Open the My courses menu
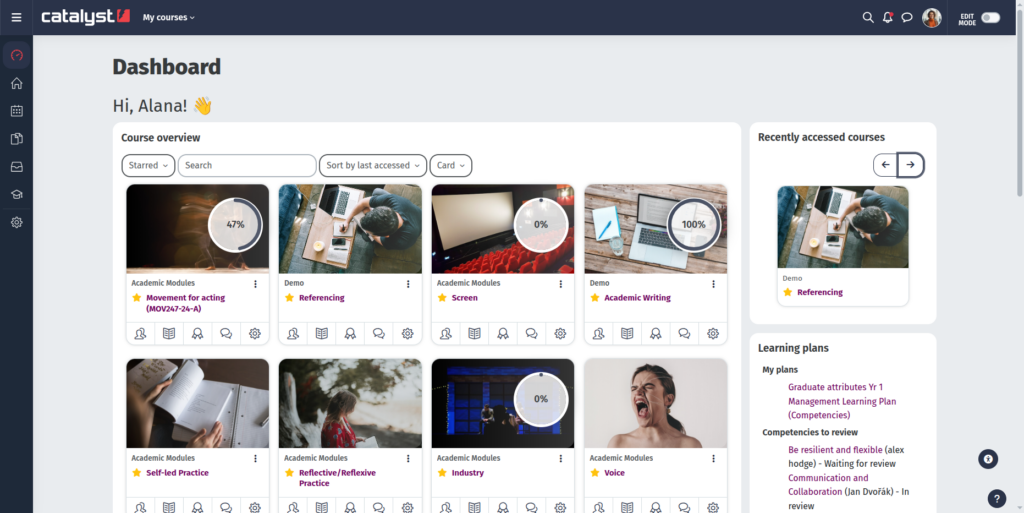Screen dimensions: 1024x513 click(168, 17)
